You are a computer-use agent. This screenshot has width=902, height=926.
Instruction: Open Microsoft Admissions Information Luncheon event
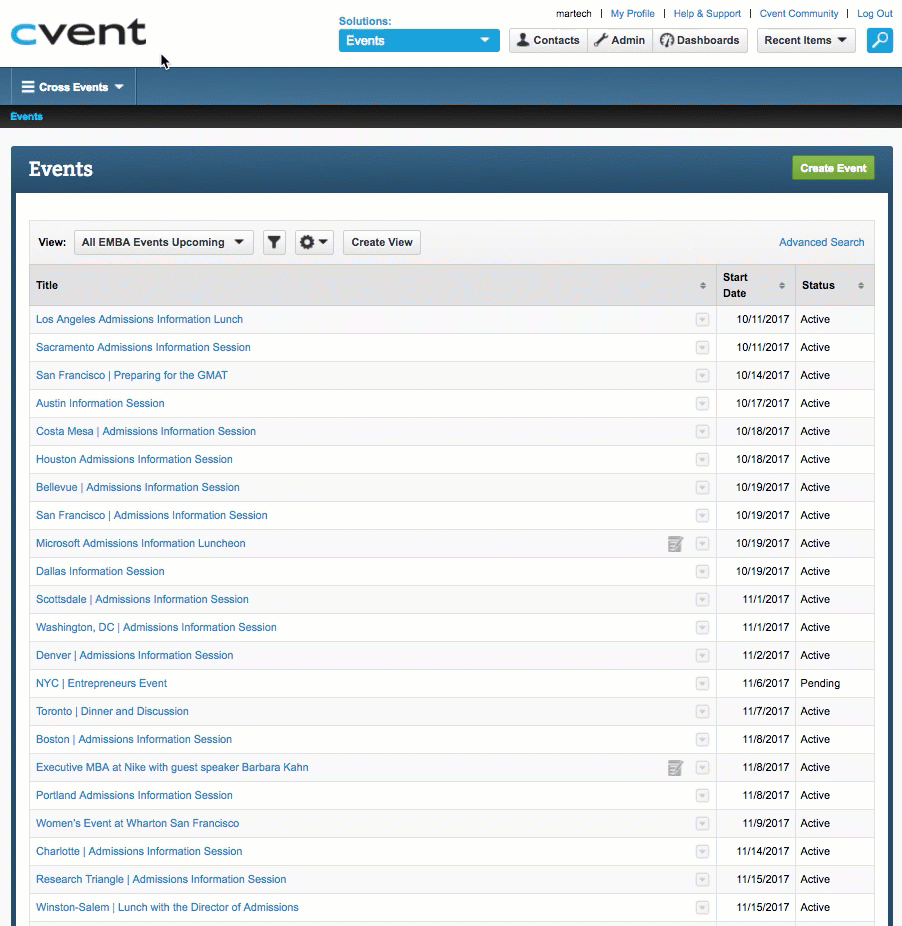(x=141, y=543)
